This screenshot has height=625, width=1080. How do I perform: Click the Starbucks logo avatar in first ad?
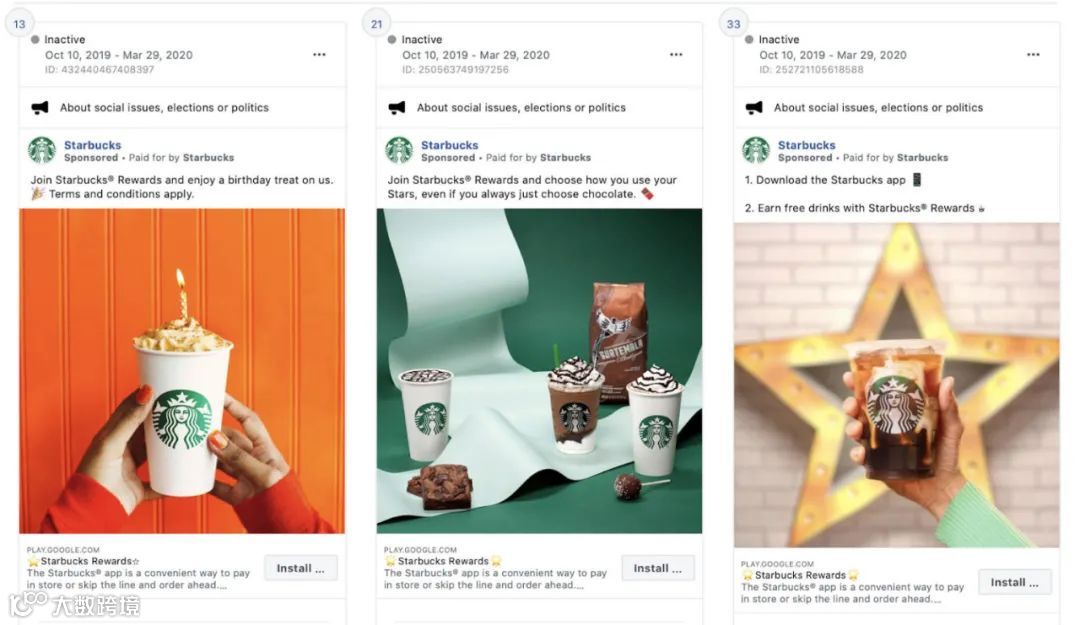tap(42, 150)
